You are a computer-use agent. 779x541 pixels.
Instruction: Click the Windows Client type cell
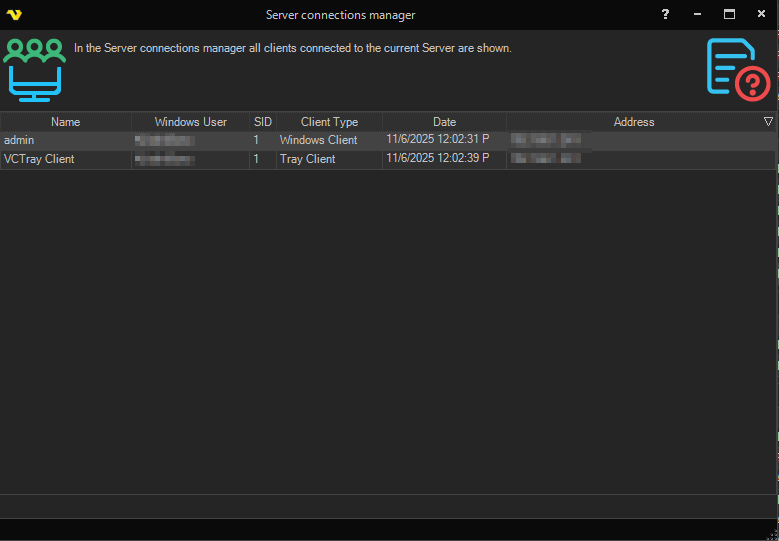pos(318,140)
